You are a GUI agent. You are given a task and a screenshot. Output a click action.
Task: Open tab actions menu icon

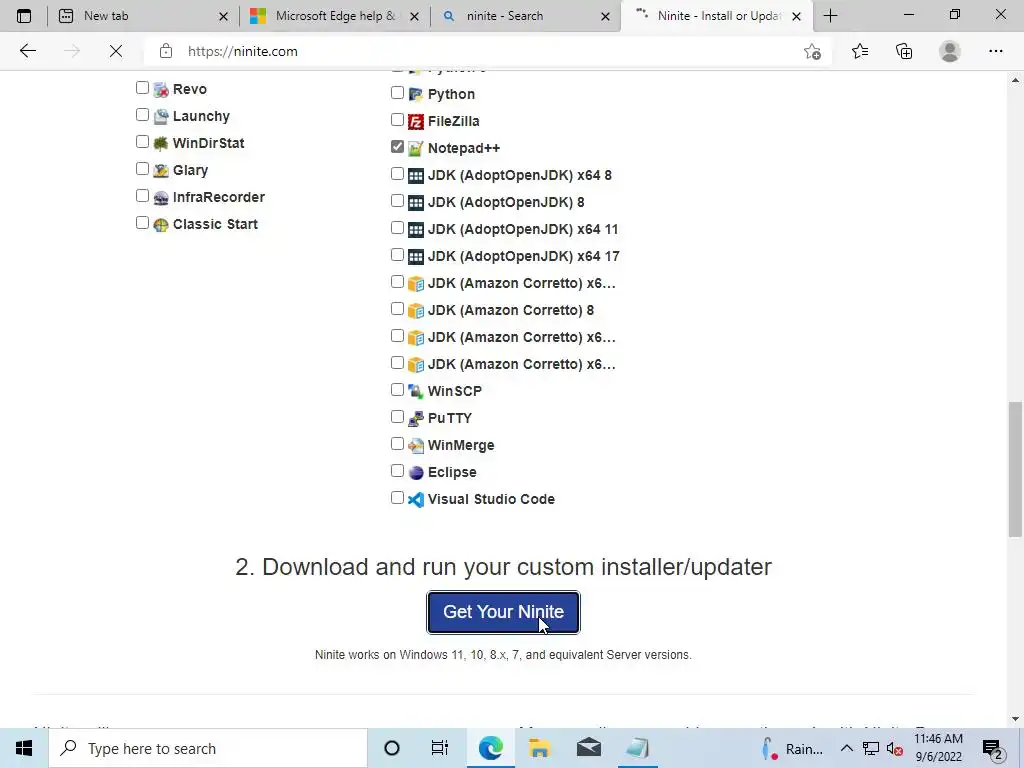[x=24, y=16]
